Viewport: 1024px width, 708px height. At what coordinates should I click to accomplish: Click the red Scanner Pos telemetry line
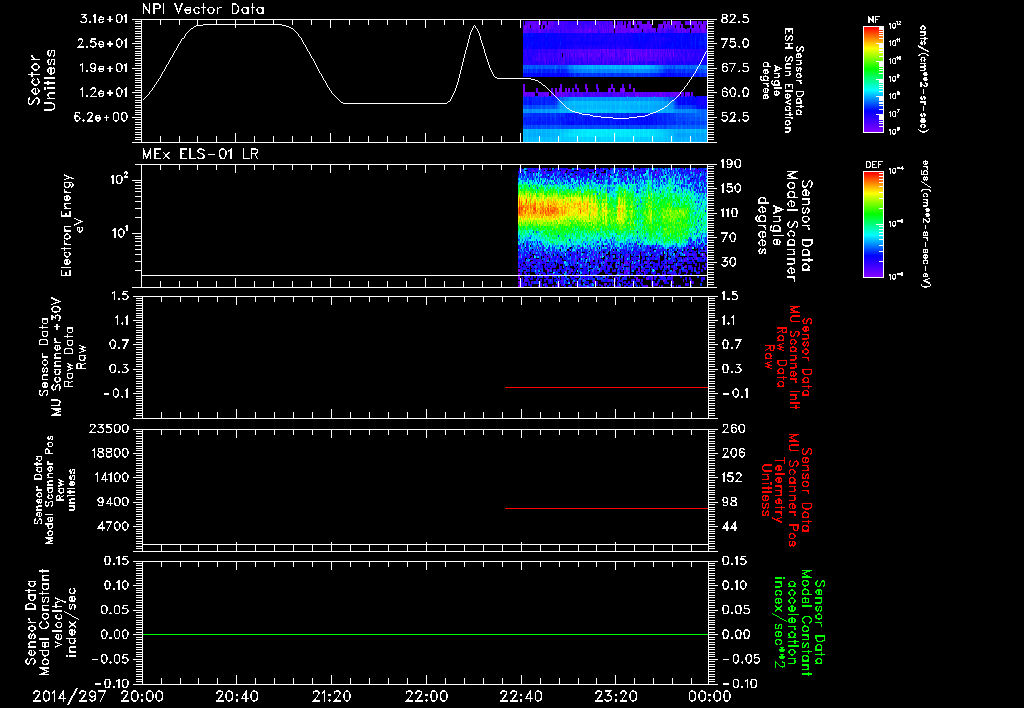(x=606, y=508)
